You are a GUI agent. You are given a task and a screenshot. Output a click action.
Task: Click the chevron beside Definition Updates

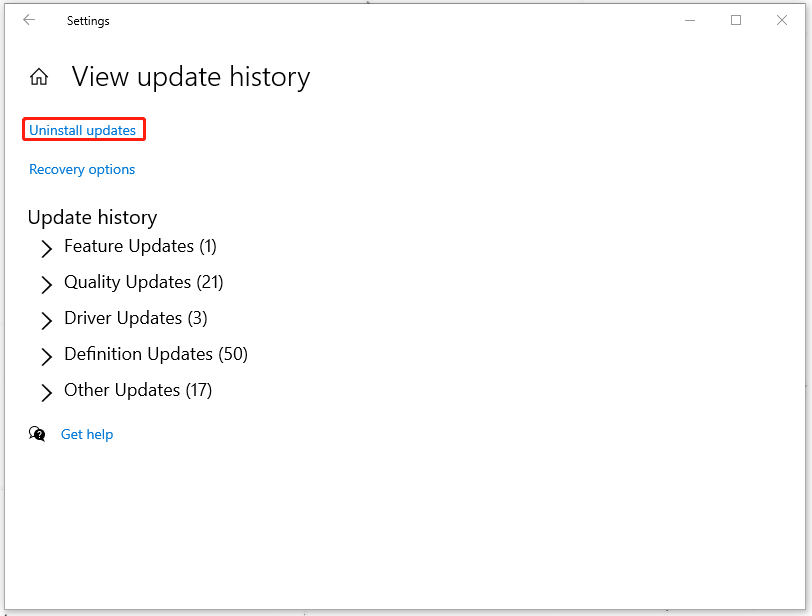(46, 356)
